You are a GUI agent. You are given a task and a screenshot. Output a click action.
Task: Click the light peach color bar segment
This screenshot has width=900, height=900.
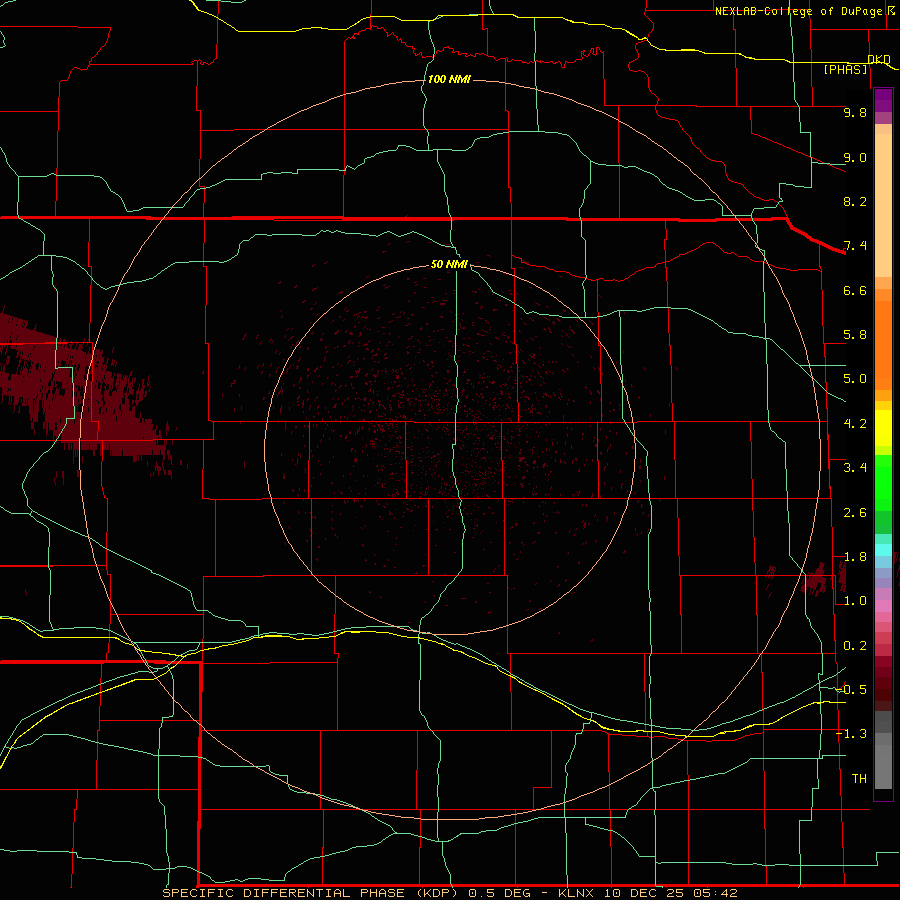click(x=883, y=205)
